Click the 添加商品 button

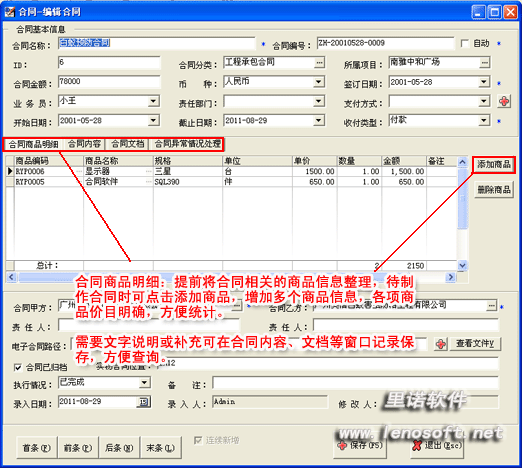click(494, 164)
